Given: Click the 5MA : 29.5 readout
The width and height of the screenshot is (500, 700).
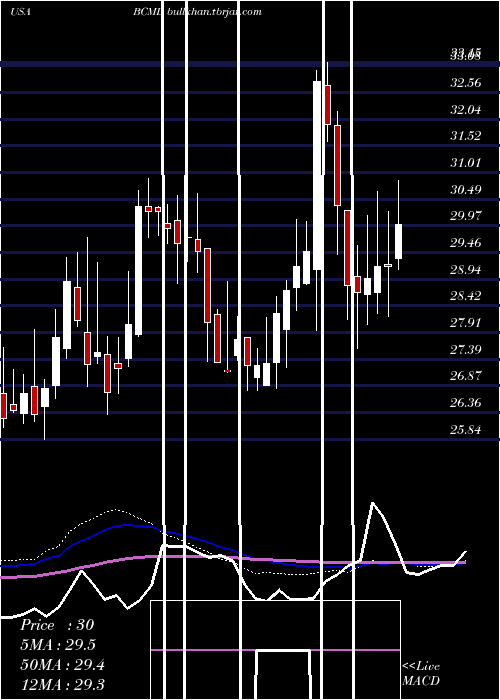Looking at the screenshot, I should (58, 645).
